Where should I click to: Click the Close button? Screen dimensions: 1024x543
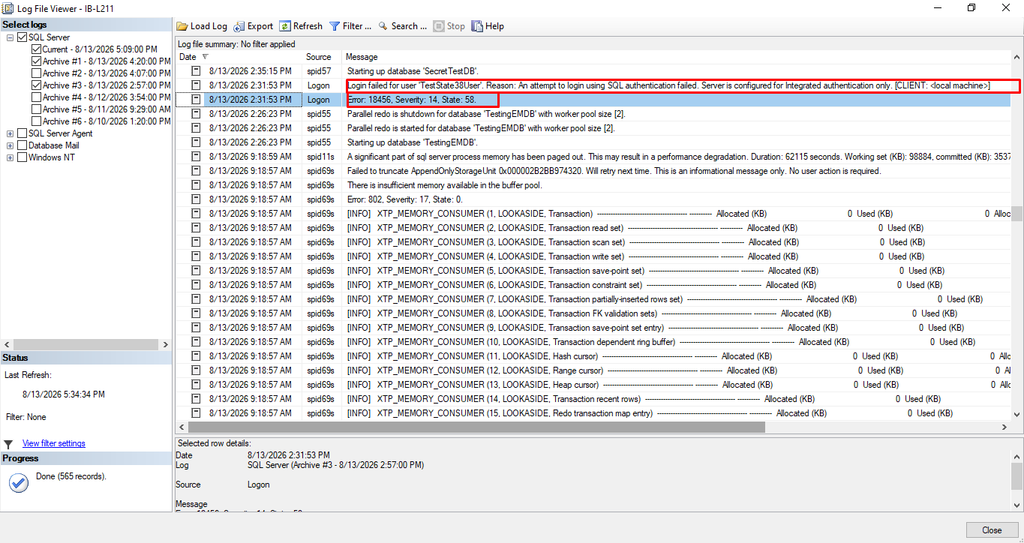991,530
